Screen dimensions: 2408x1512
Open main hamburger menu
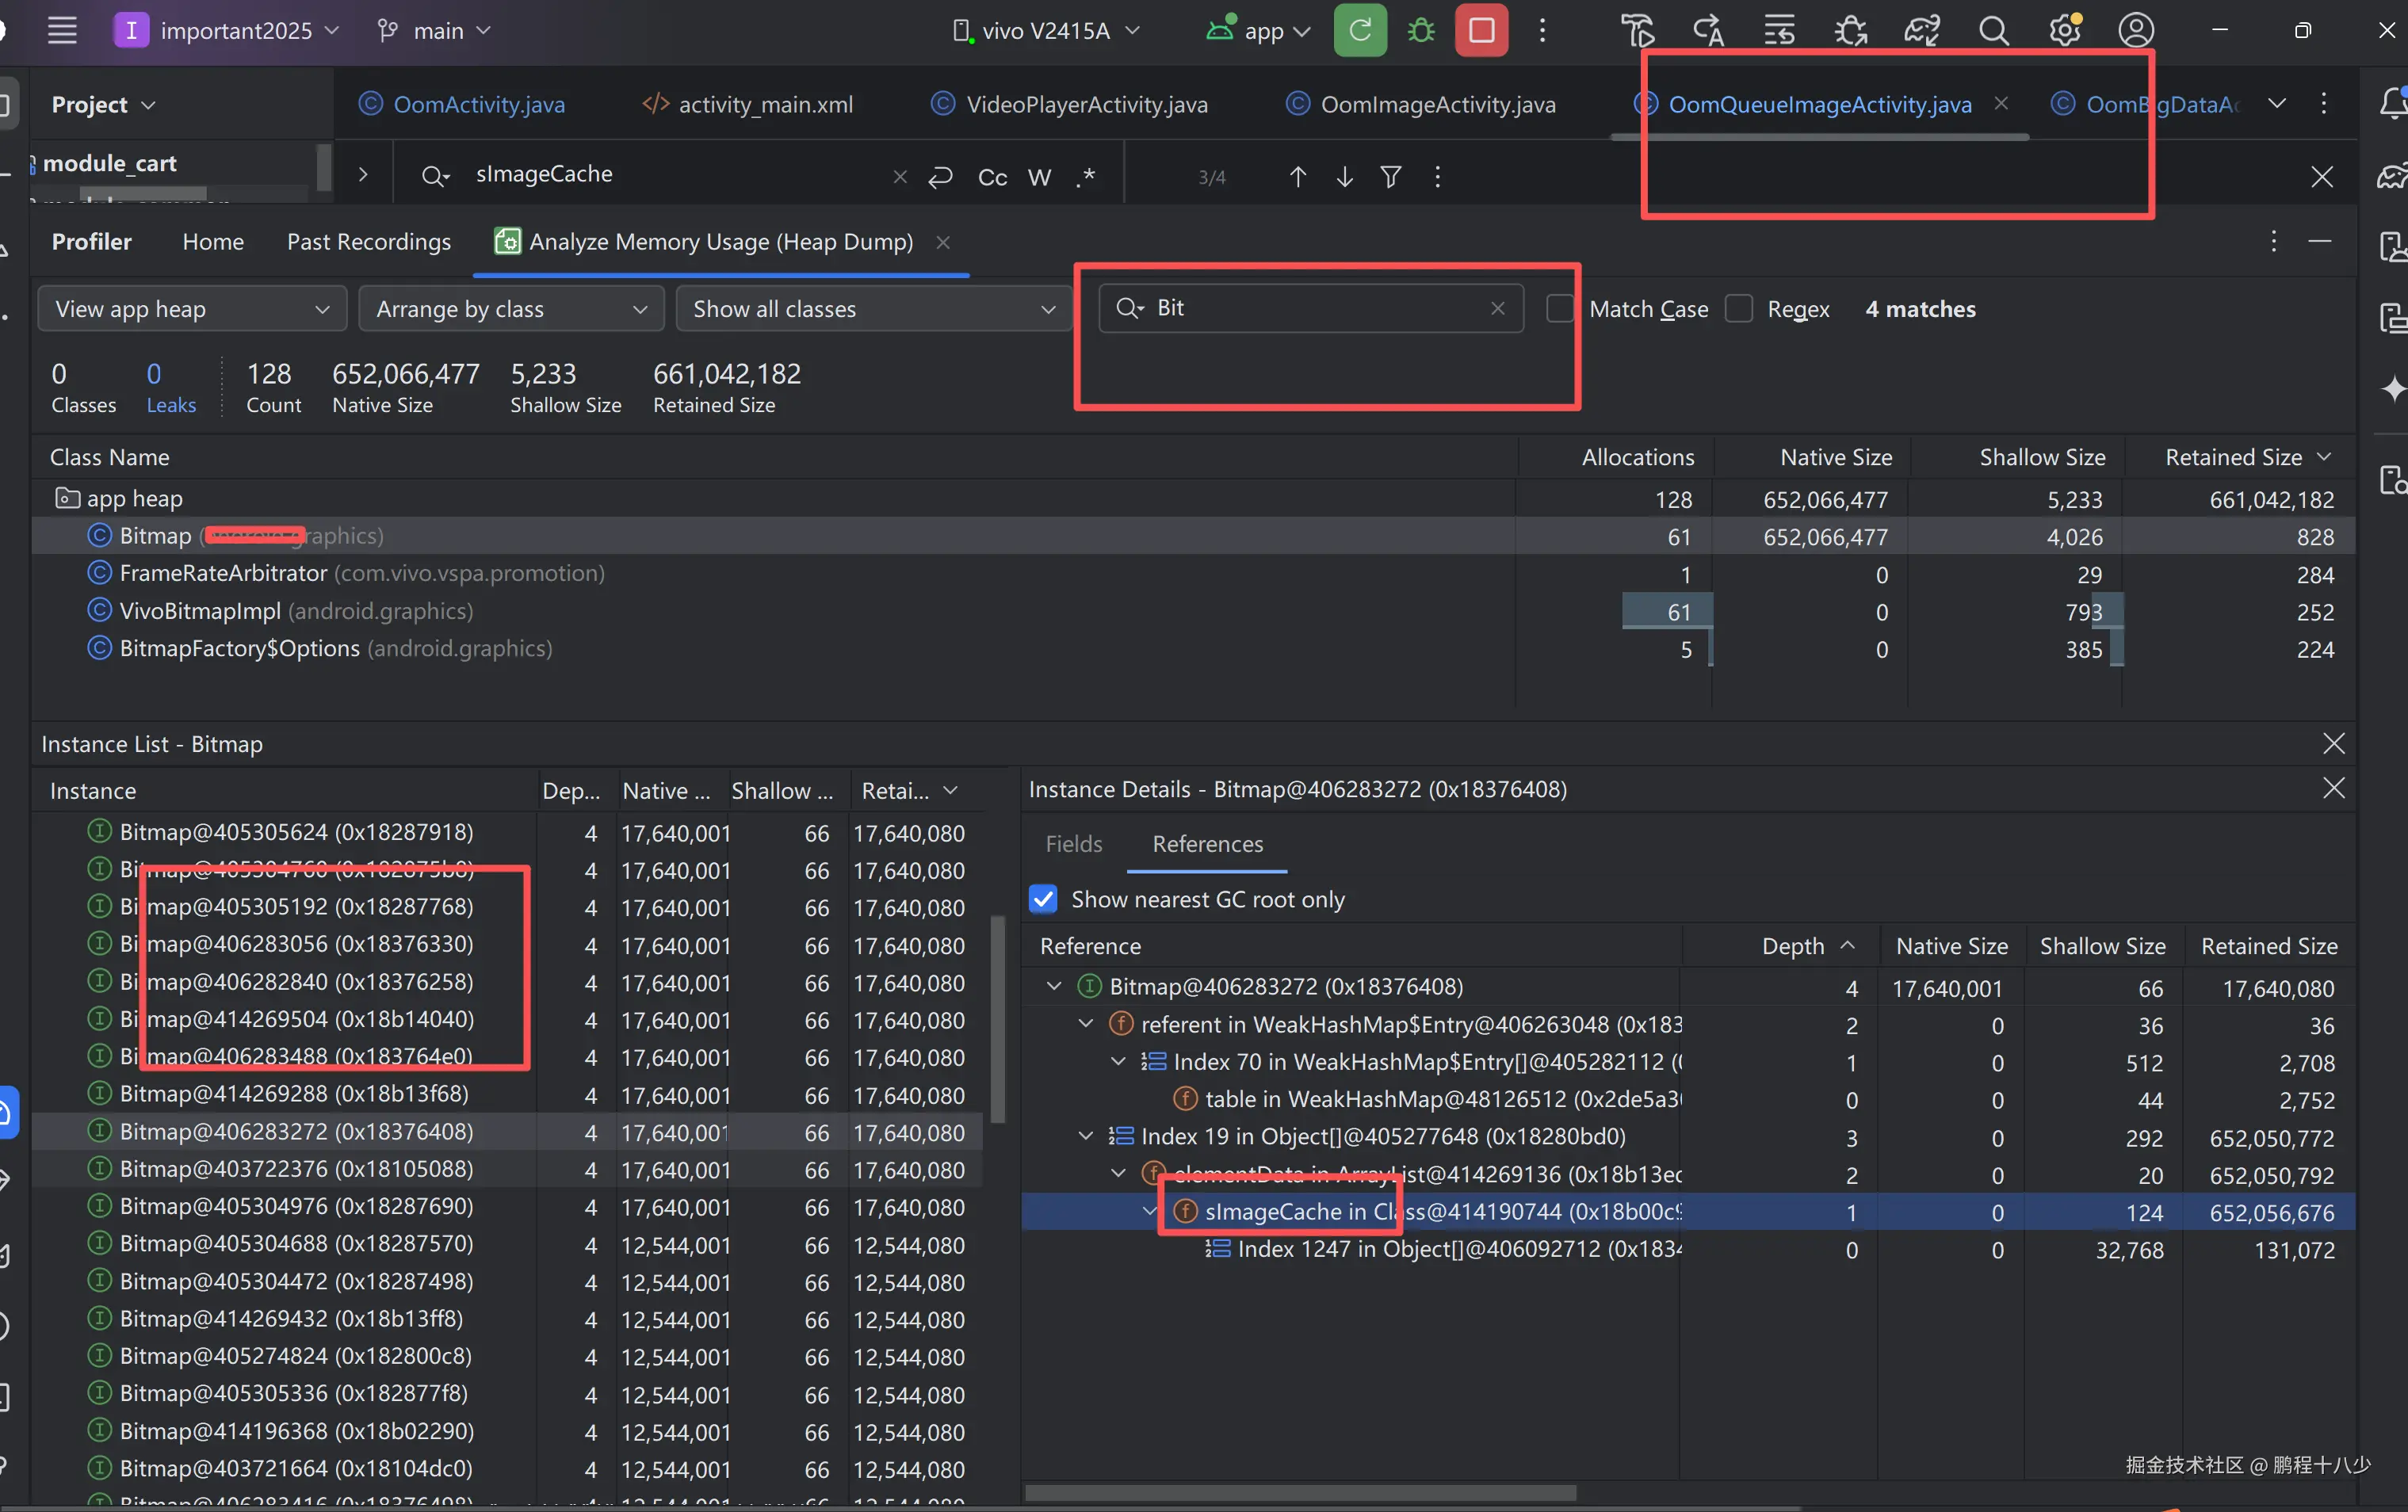(x=62, y=31)
